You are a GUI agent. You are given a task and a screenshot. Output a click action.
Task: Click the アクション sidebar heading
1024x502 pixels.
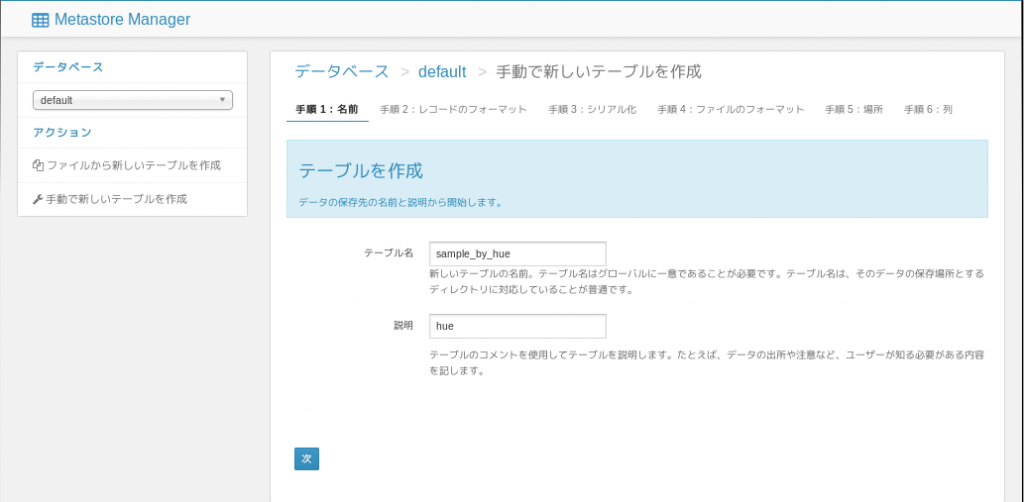(x=62, y=133)
